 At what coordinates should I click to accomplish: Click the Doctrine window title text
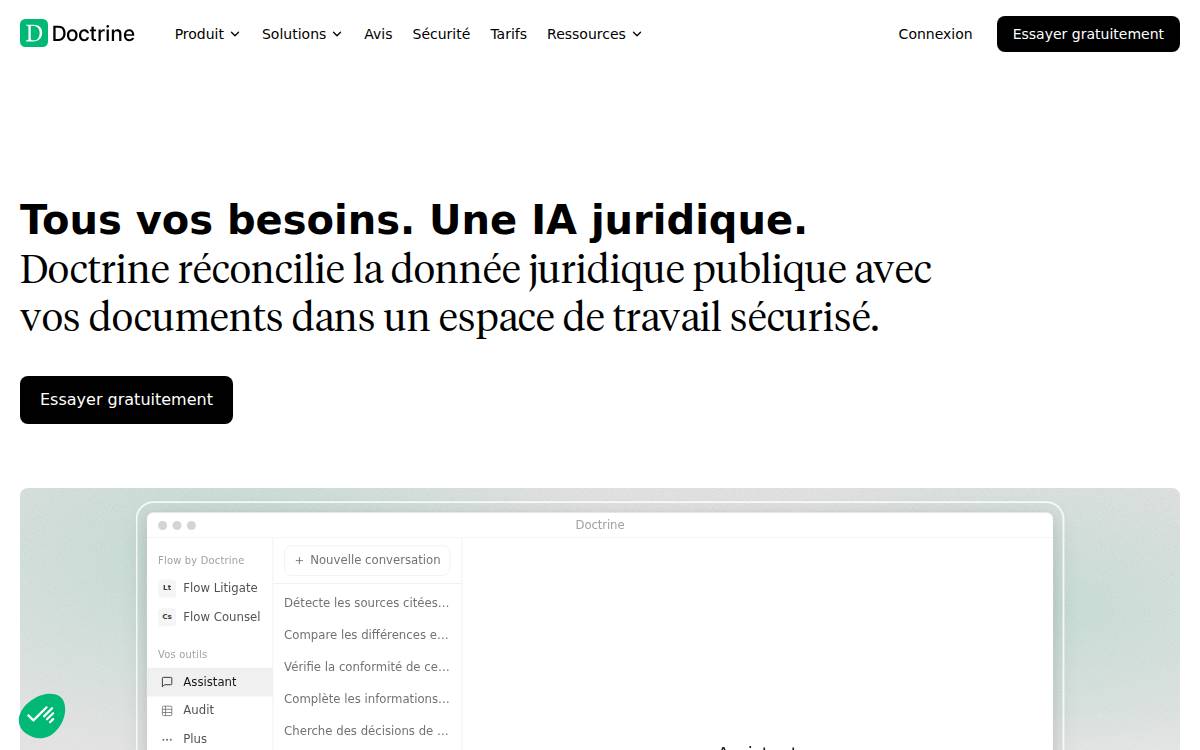(600, 525)
